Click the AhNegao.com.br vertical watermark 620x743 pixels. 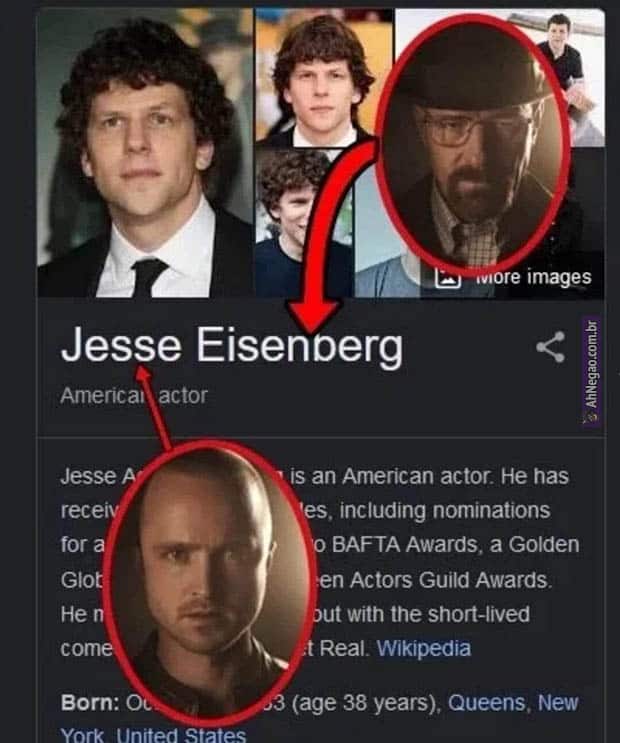click(x=592, y=371)
